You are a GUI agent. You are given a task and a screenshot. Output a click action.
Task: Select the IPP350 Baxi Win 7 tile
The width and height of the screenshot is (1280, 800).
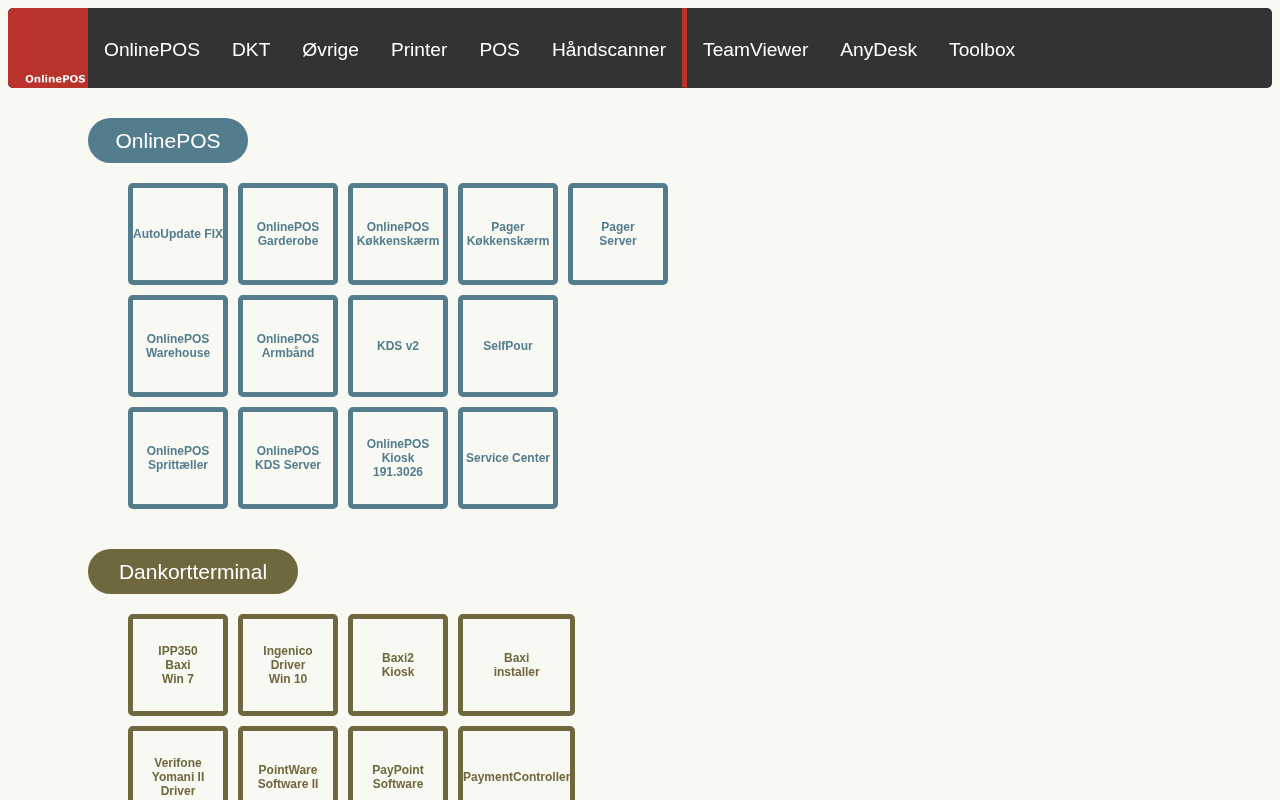coord(178,665)
